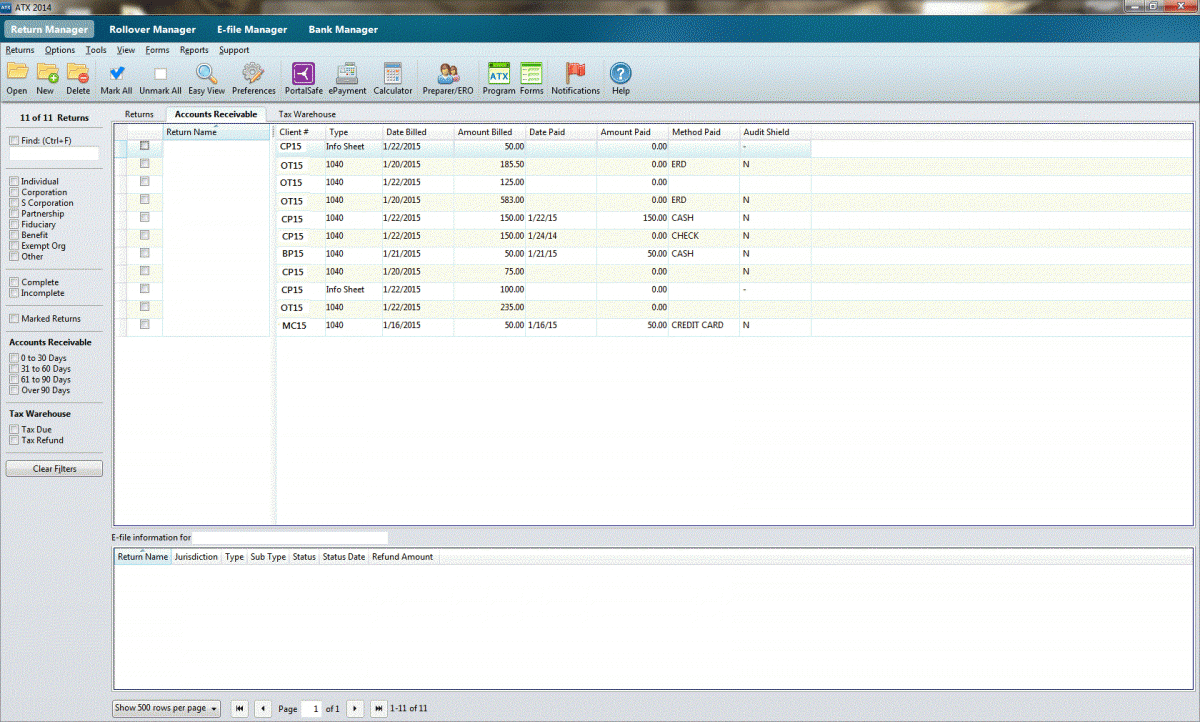Open the Options menu
The image size is (1200, 722).
pos(60,50)
